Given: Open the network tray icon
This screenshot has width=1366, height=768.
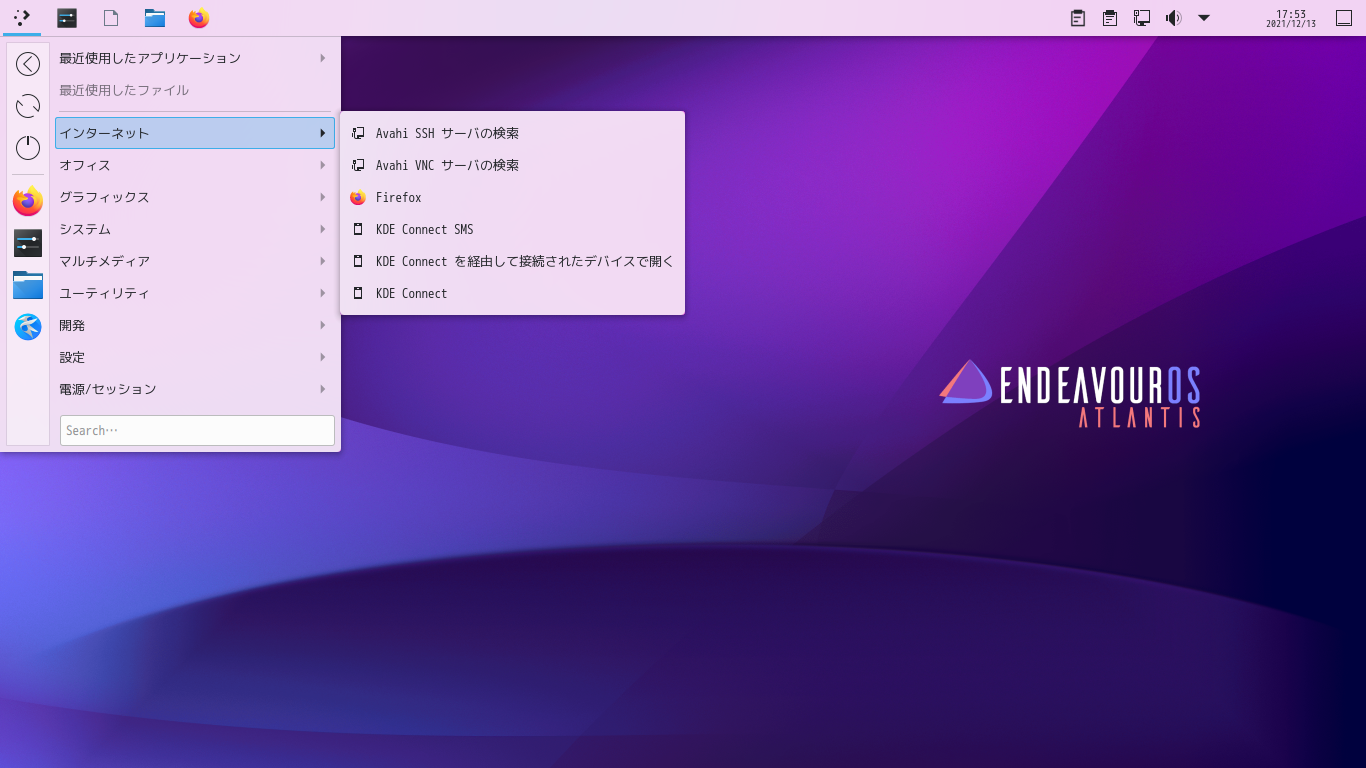Looking at the screenshot, I should (x=1142, y=18).
